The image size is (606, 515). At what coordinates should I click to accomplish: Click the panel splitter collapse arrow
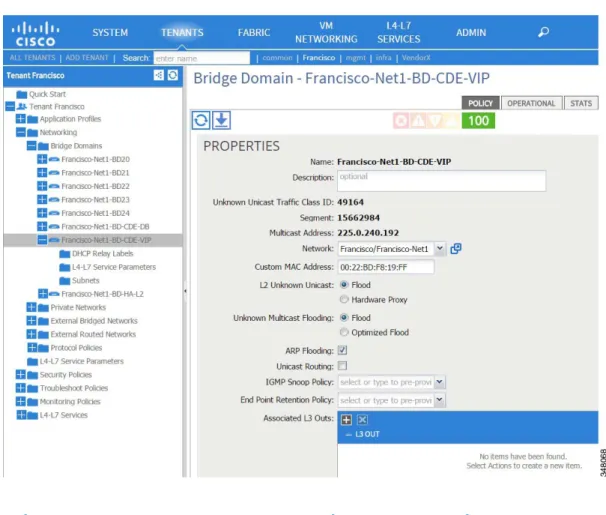[x=185, y=291]
